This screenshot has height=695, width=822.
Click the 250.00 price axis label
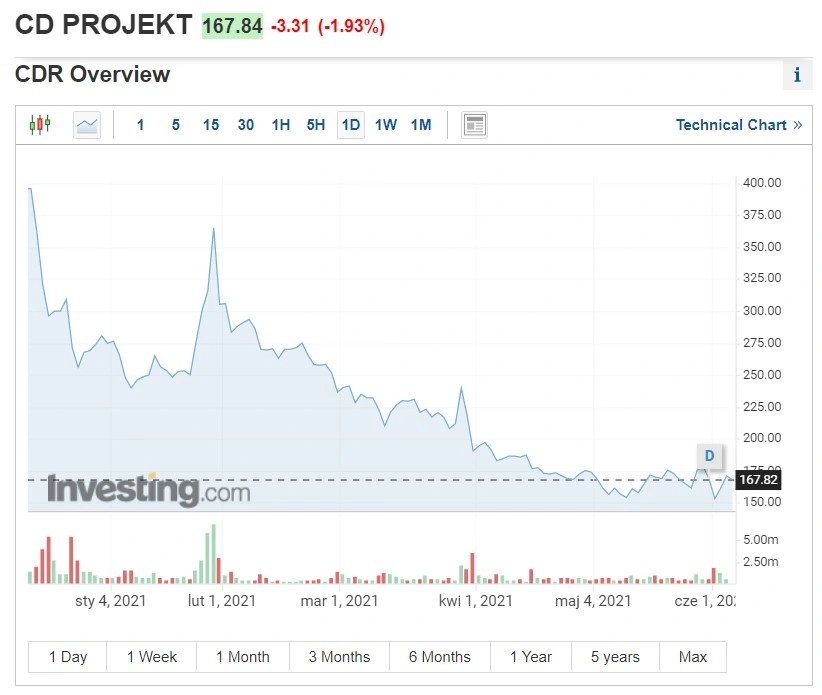point(762,374)
